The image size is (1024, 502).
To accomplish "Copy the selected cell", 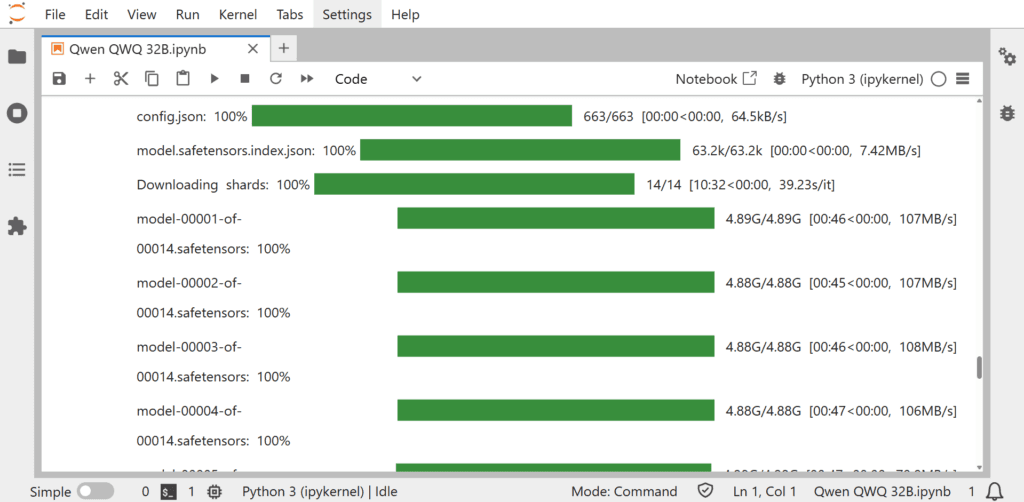I will point(152,79).
